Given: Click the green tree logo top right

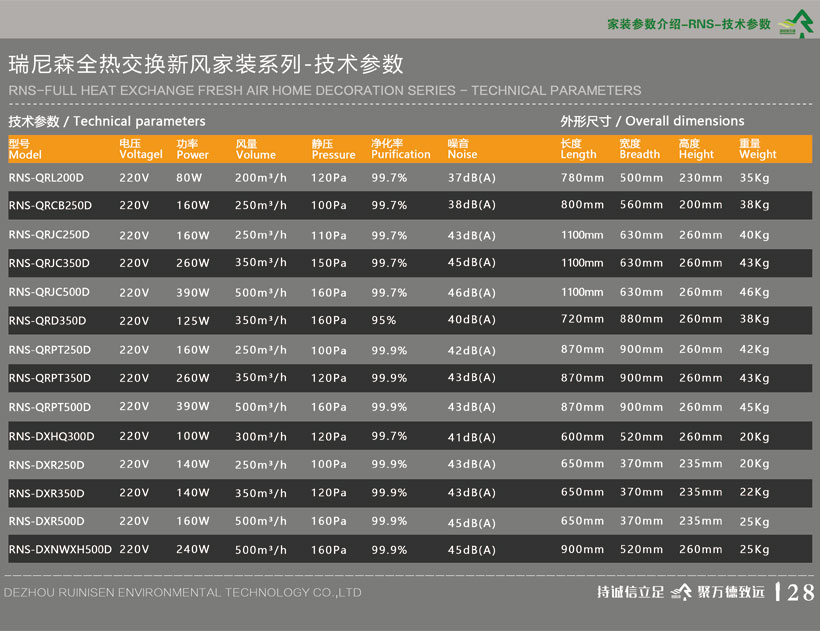Looking at the screenshot, I should 794,24.
